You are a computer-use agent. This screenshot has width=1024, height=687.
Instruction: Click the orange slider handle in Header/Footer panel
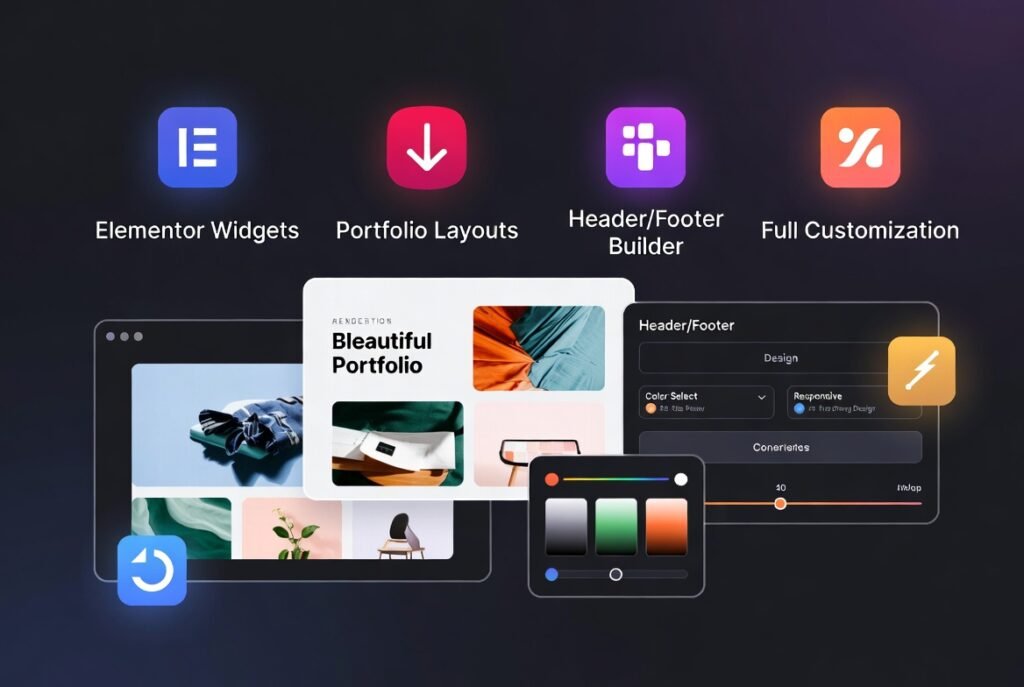tap(780, 503)
